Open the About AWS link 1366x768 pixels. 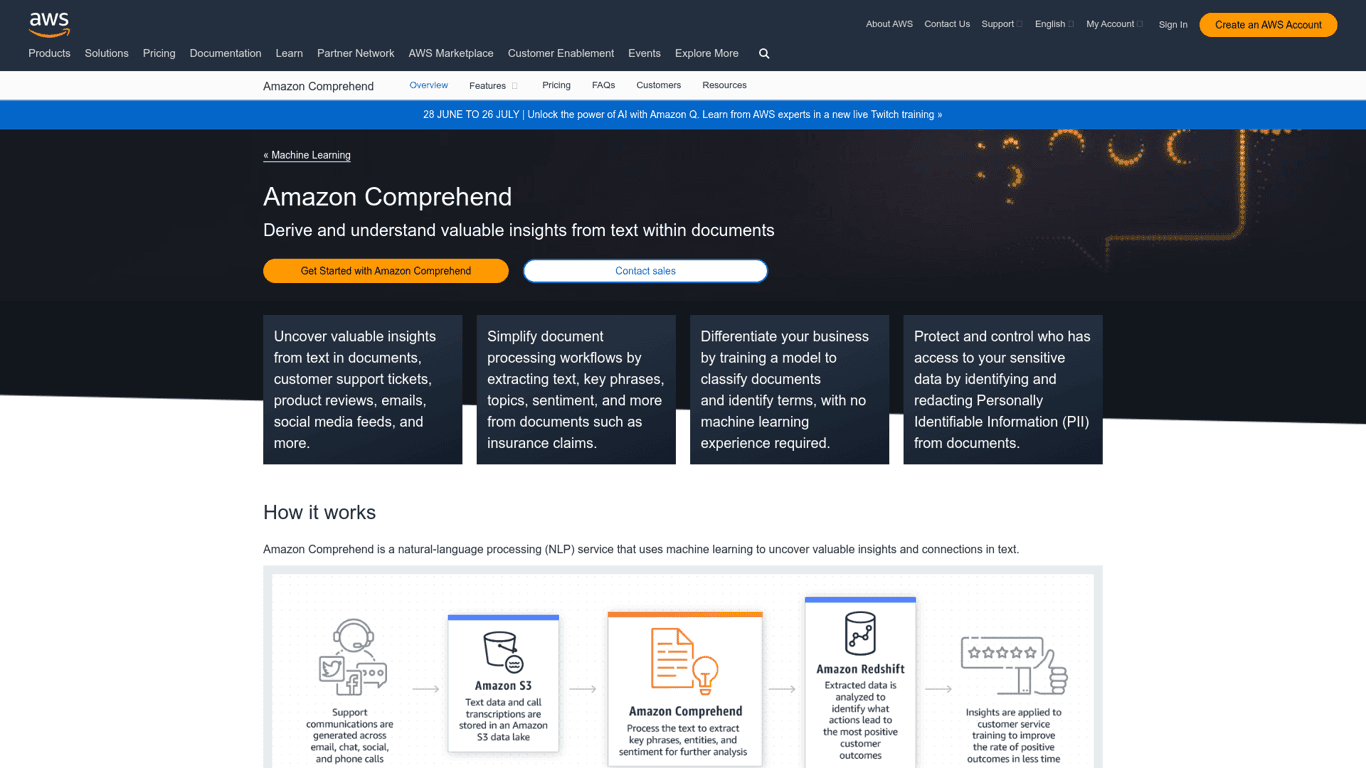point(889,24)
